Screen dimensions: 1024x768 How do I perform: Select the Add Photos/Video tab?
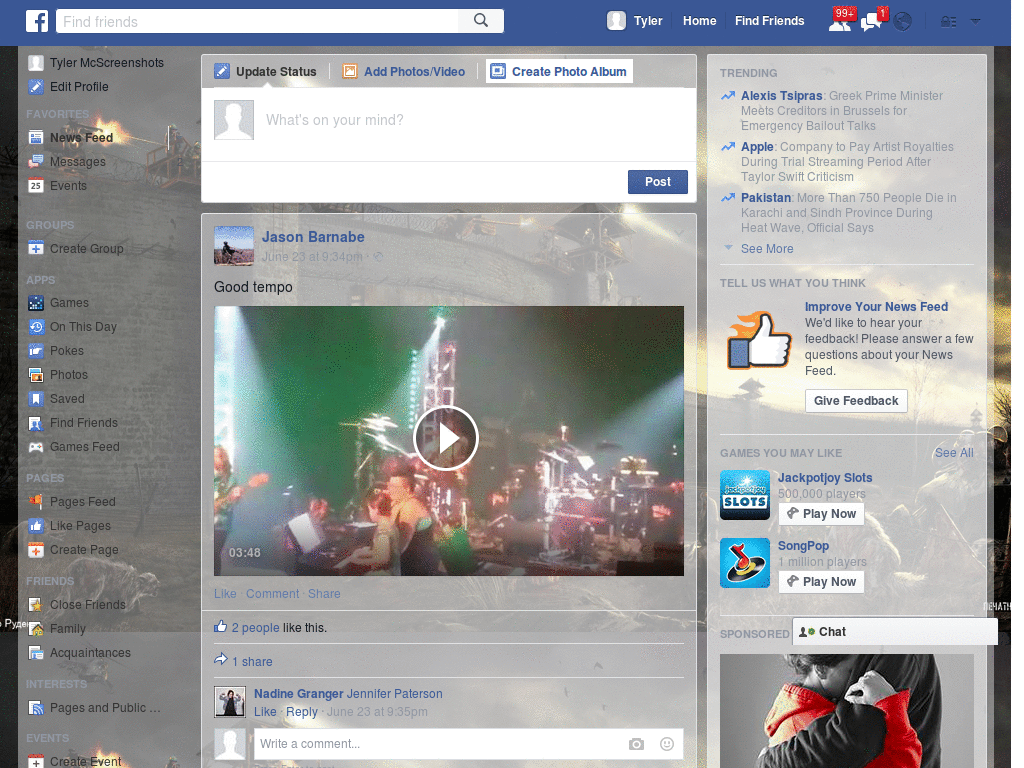click(404, 71)
